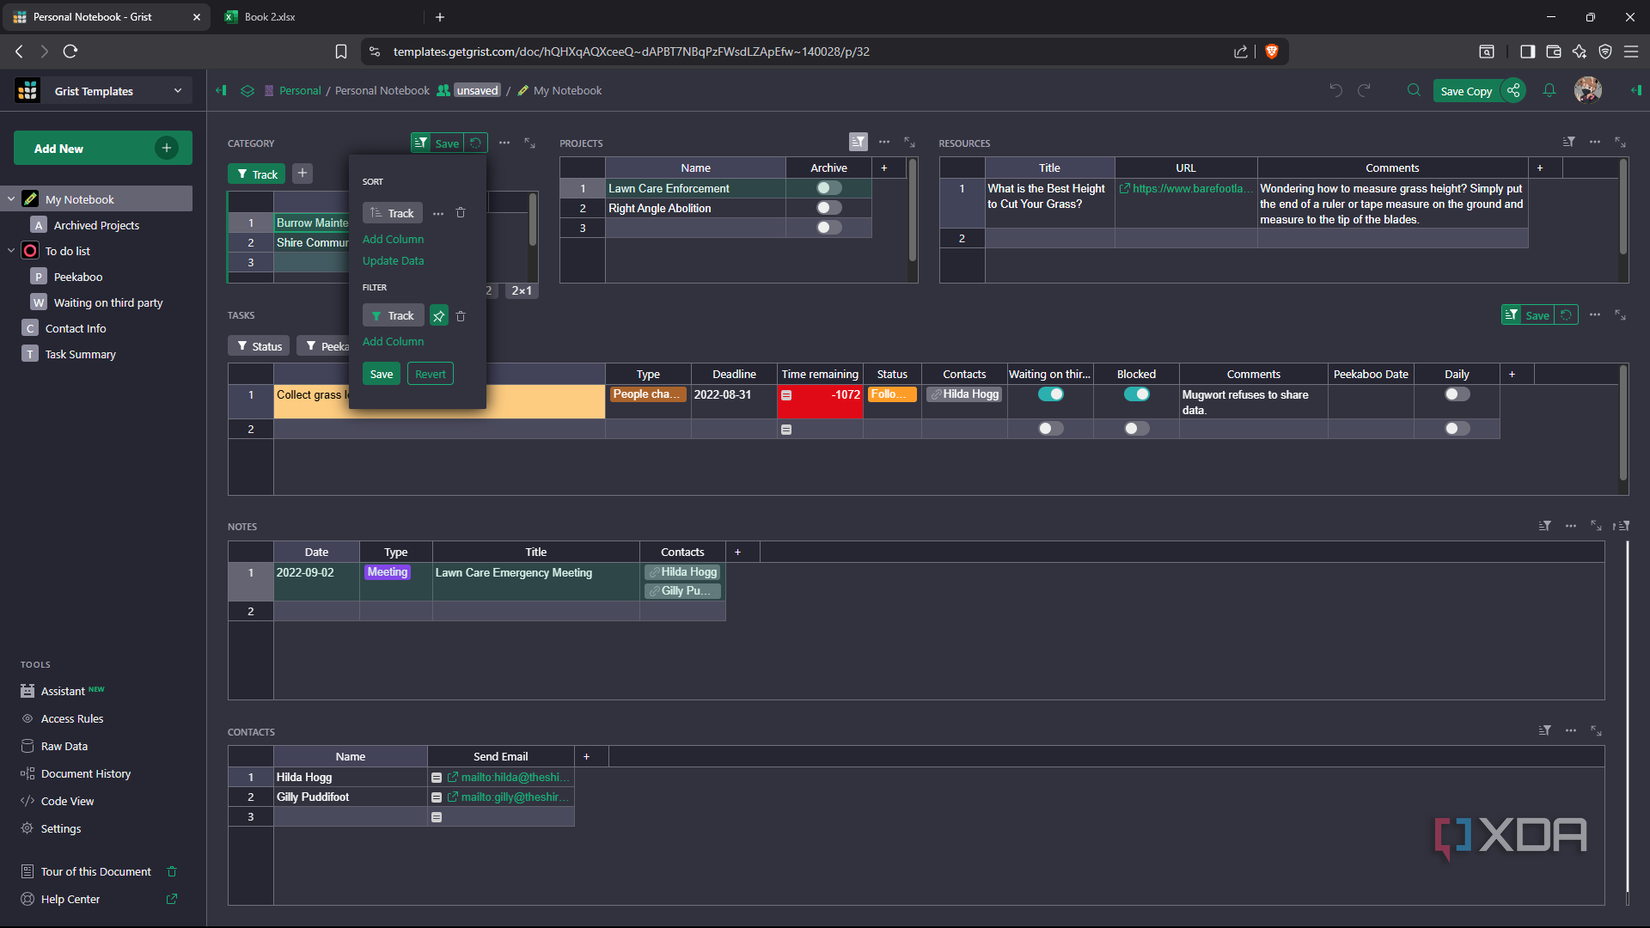The image size is (1650, 928).
Task: Turn off the Daily toggle on Collect grass task
Action: click(x=1456, y=393)
